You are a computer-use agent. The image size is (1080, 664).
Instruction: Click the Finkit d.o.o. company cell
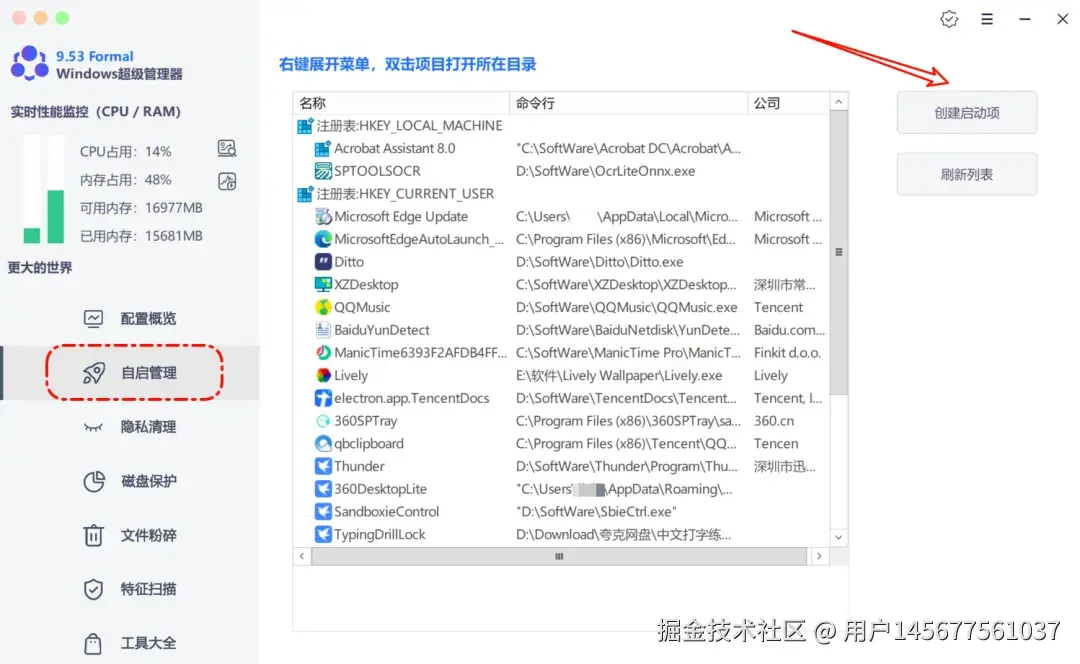[787, 353]
